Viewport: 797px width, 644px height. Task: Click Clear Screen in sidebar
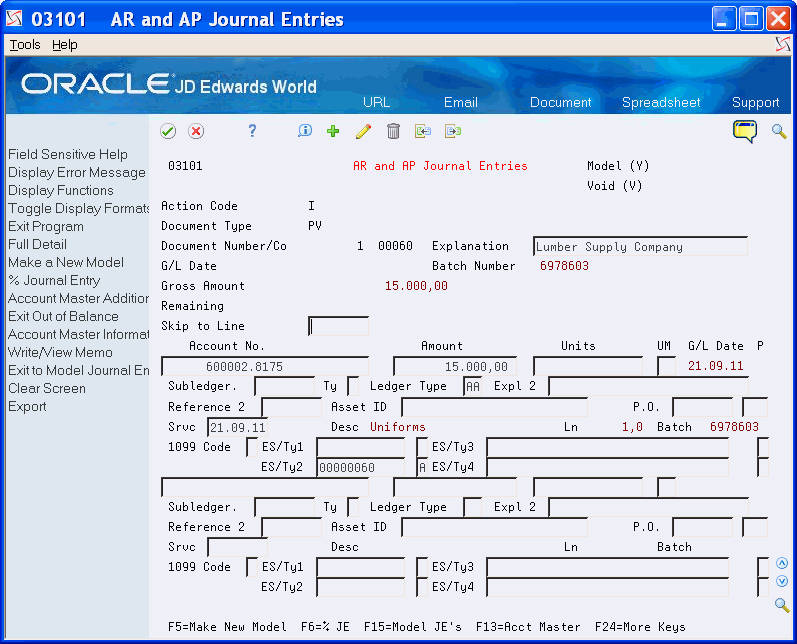coord(47,388)
